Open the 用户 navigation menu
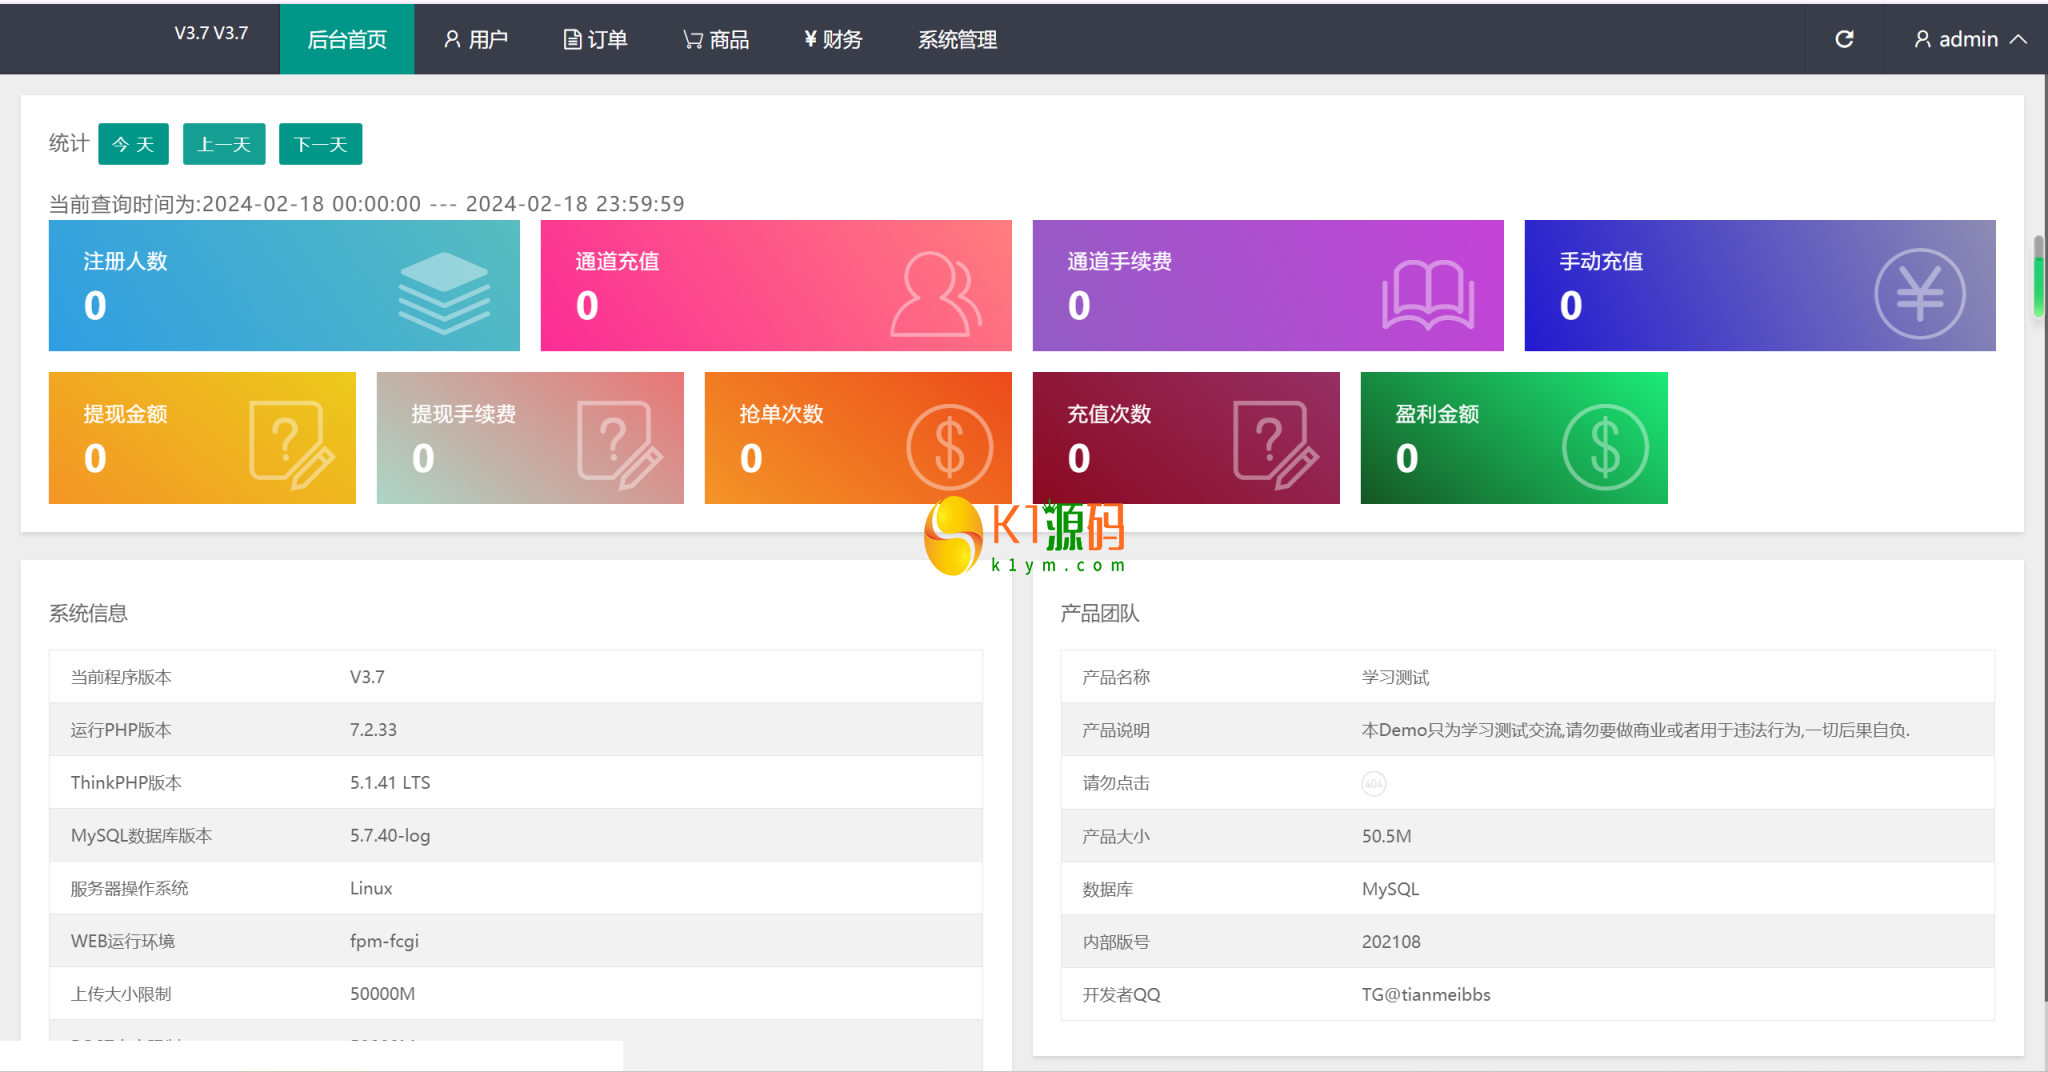 pyautogui.click(x=476, y=39)
